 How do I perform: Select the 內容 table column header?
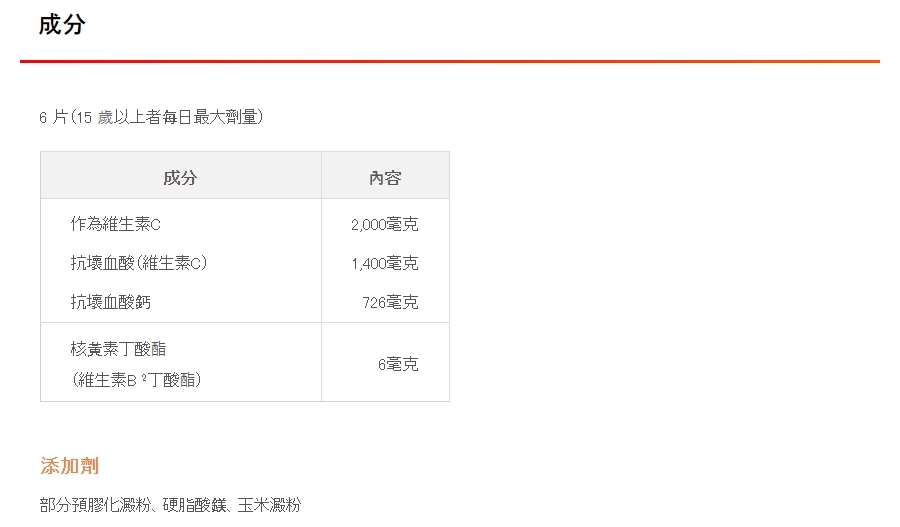(x=385, y=178)
